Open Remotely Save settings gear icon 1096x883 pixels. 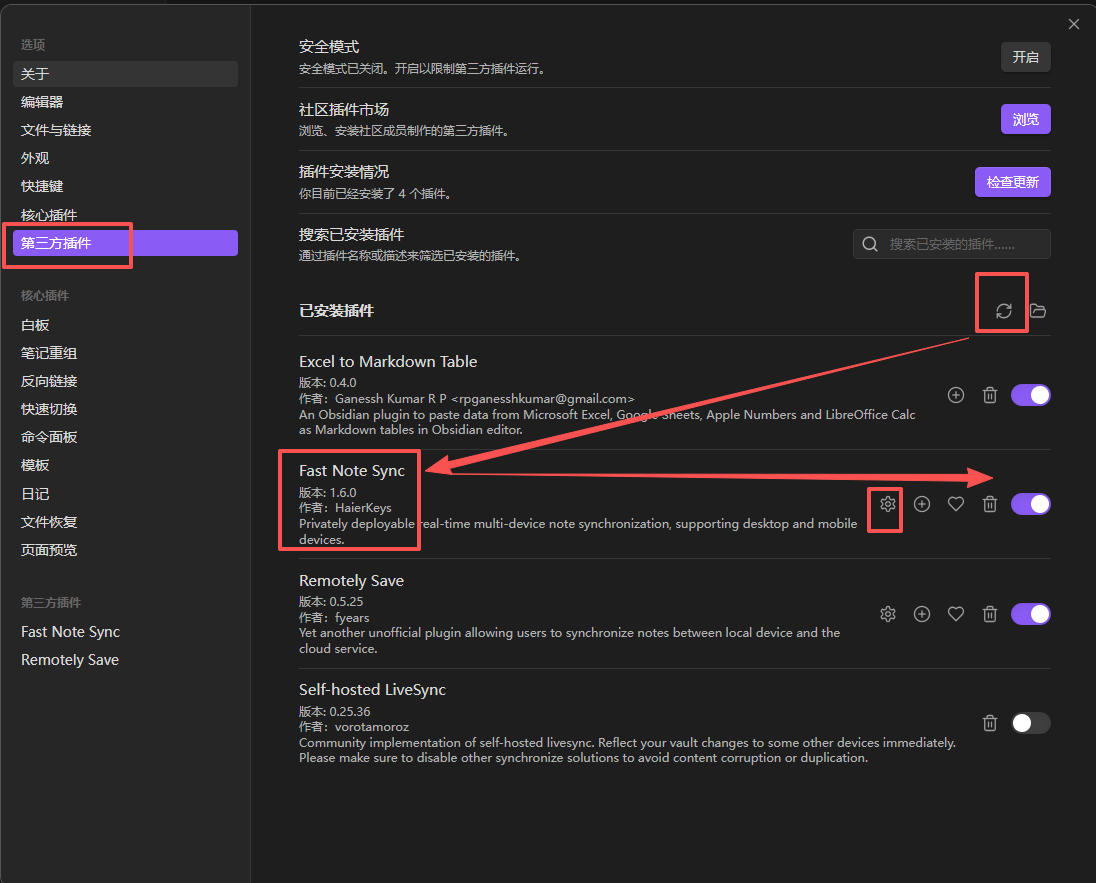coord(888,614)
